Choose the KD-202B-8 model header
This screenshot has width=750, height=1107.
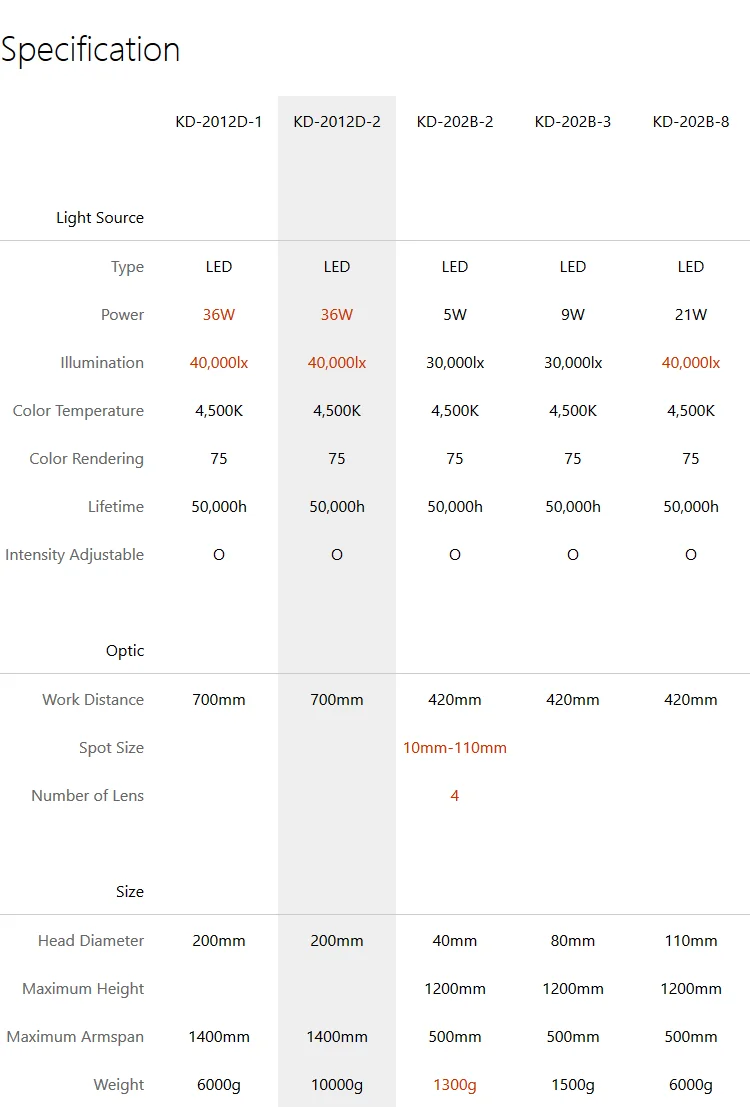click(x=691, y=122)
